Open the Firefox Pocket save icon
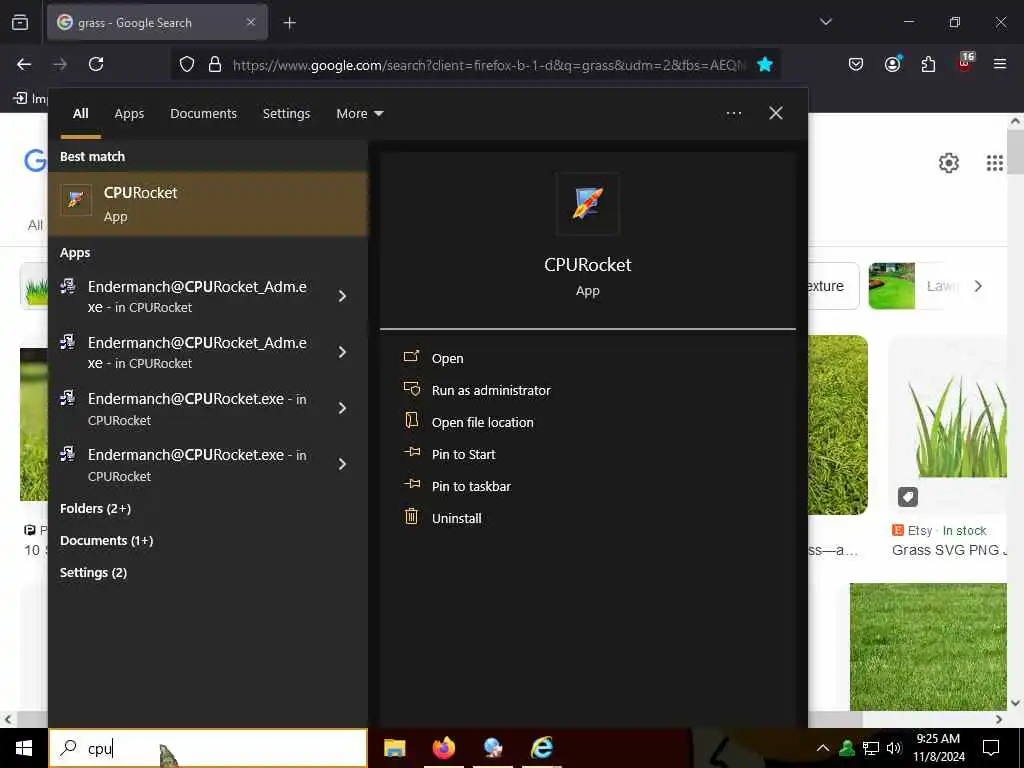Image resolution: width=1024 pixels, height=768 pixels. (856, 64)
